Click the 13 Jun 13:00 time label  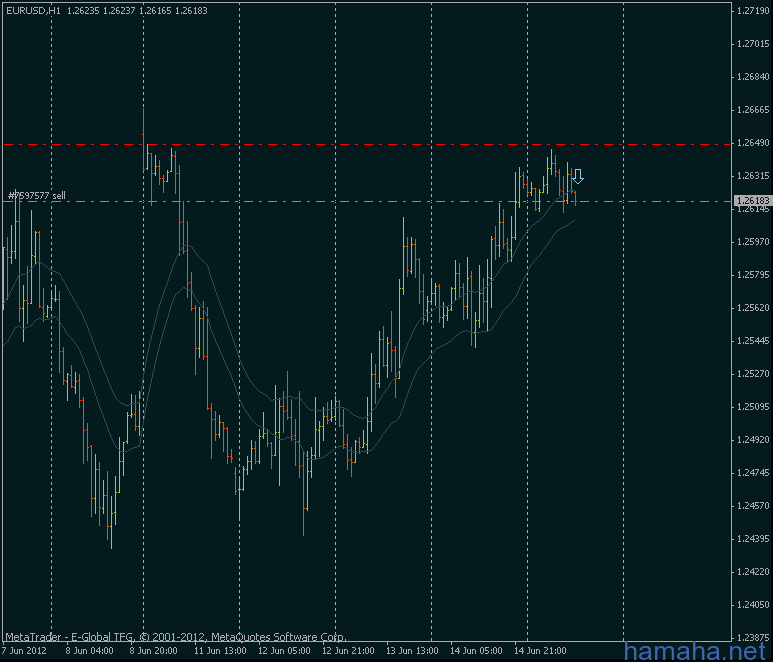412,651
